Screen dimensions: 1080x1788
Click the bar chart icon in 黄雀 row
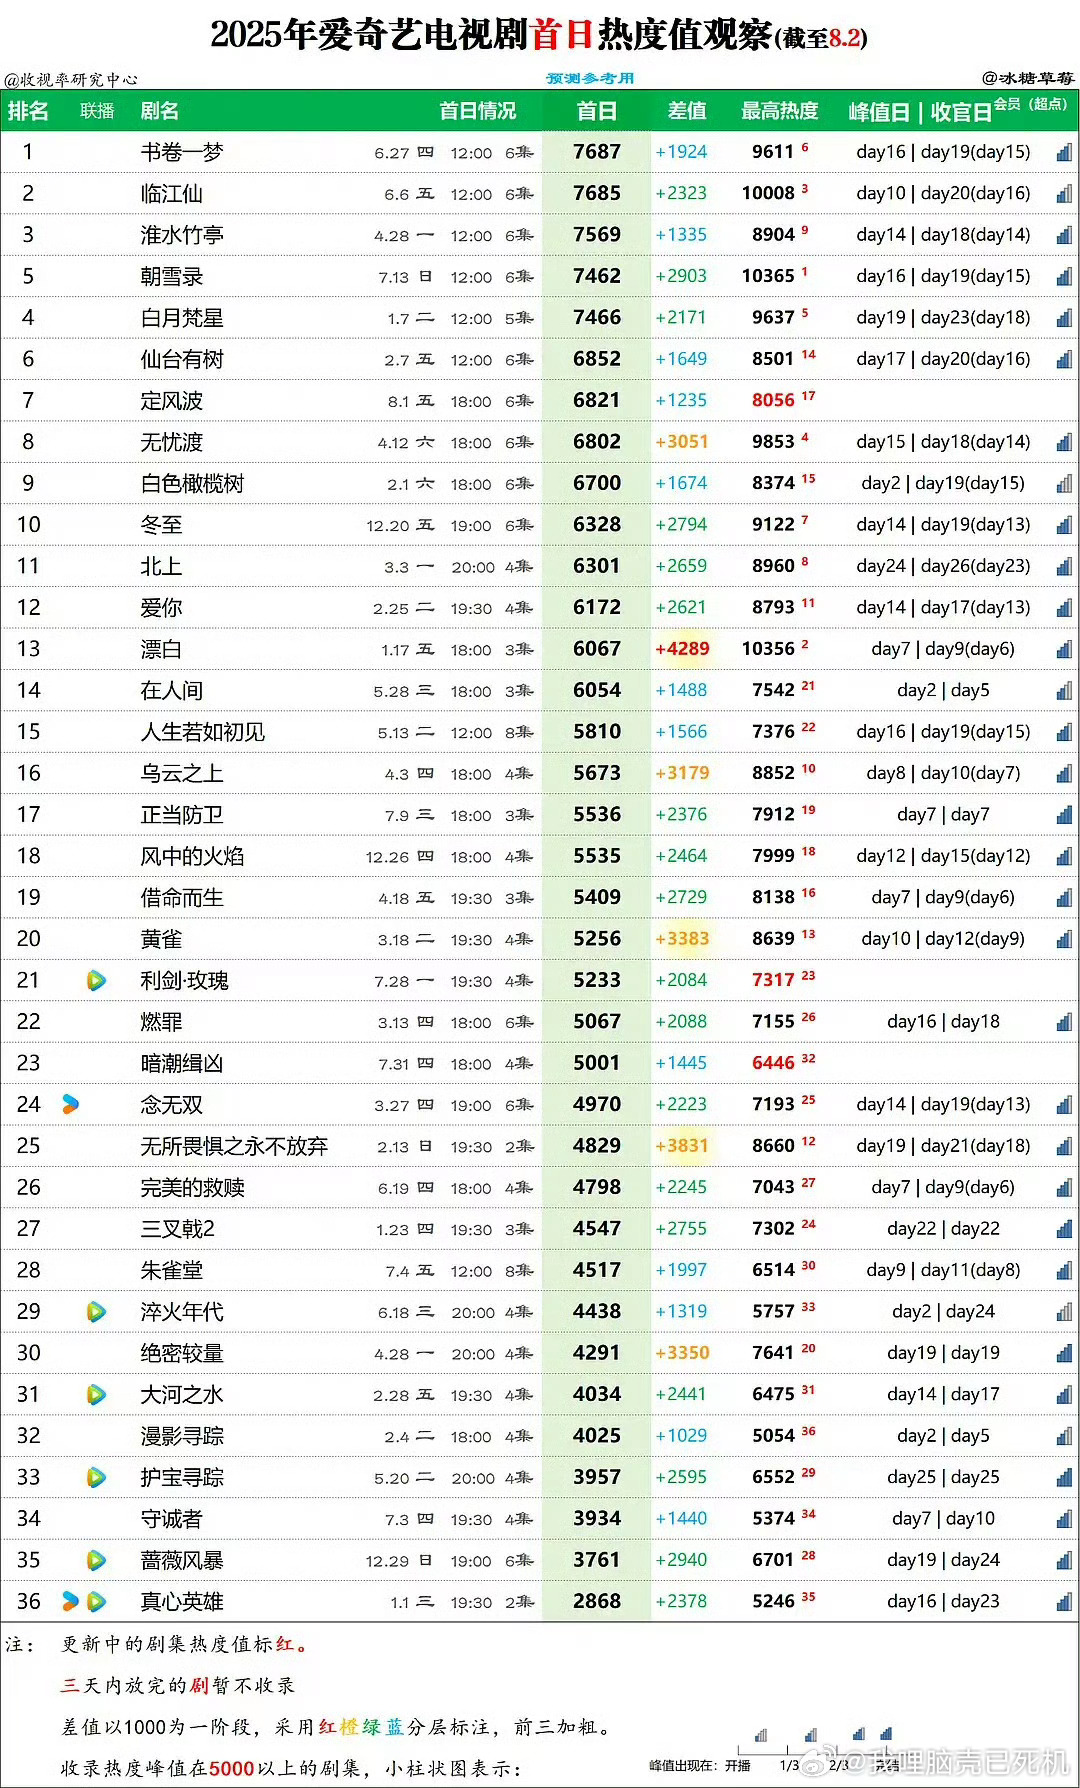pos(1064,939)
